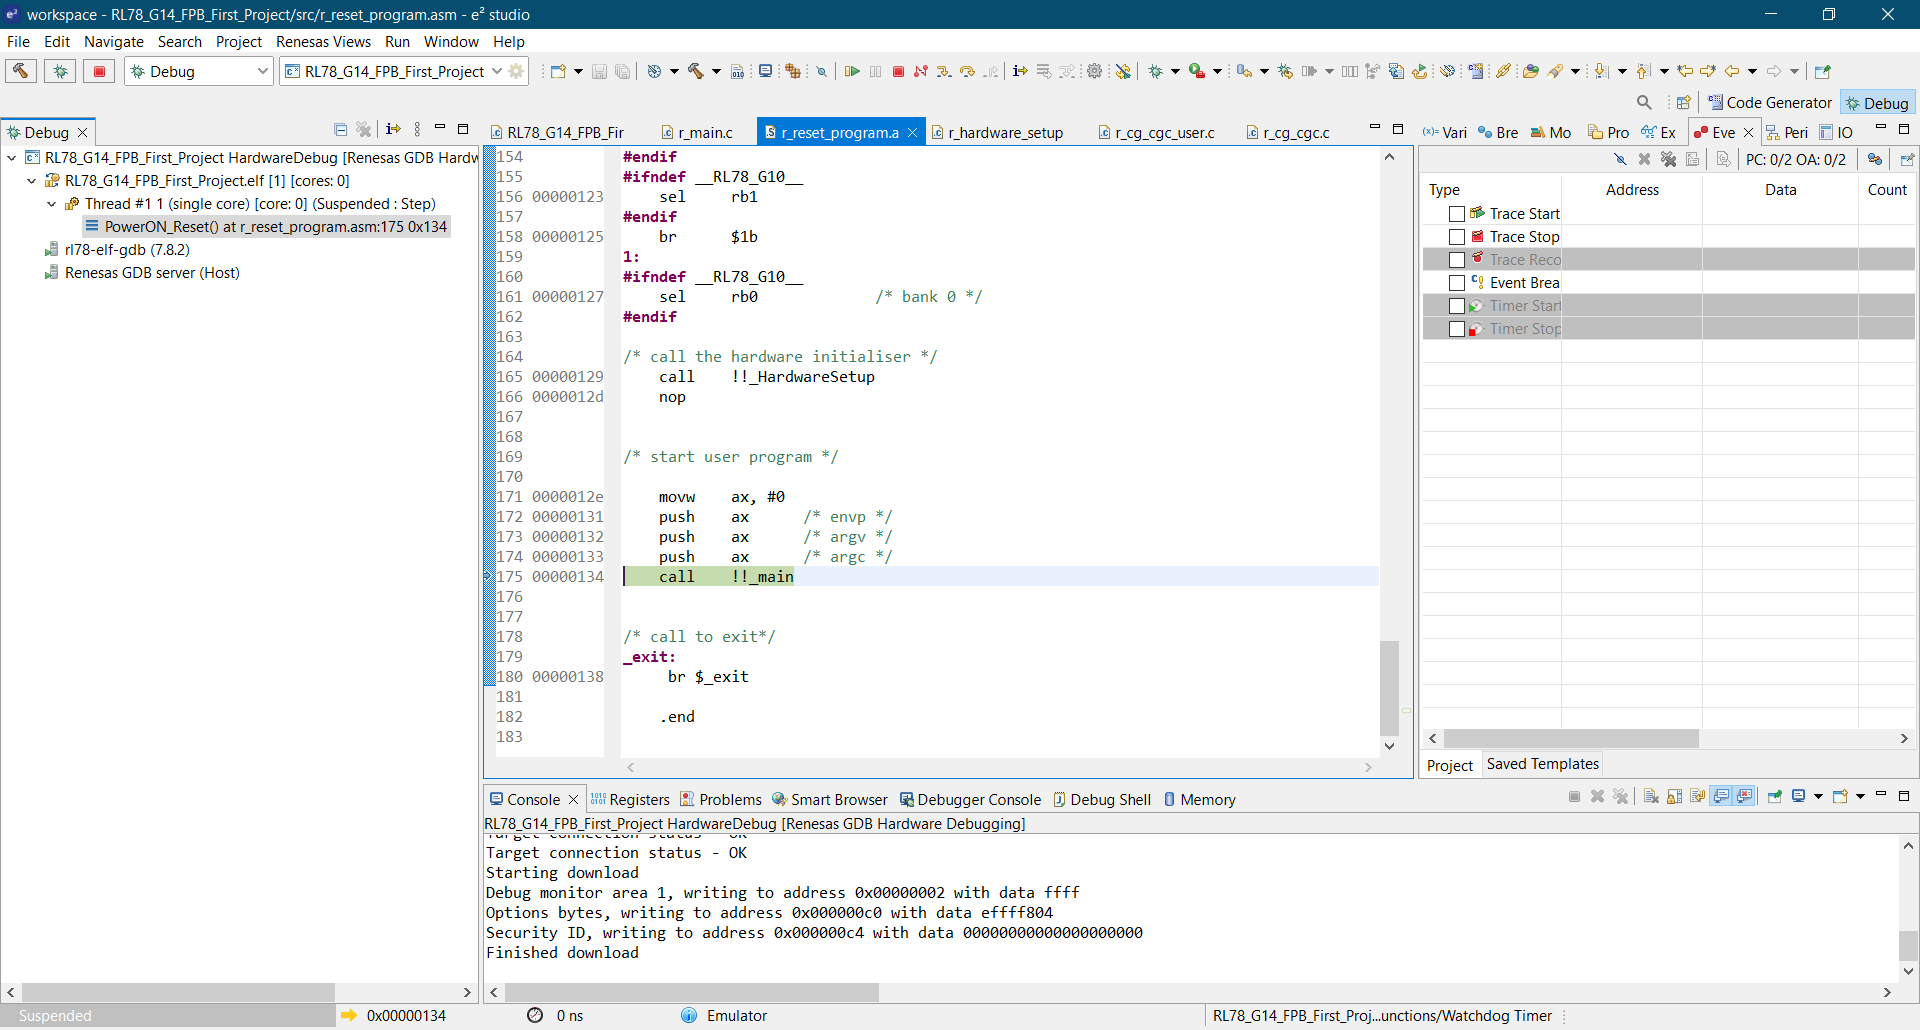Click the Step Into debugger icon
Screen dimensions: 1920x1030
(x=944, y=71)
